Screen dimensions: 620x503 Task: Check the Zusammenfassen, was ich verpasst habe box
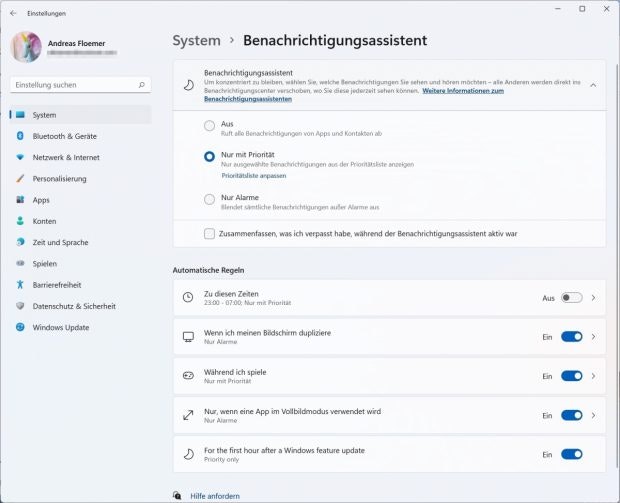coord(209,233)
